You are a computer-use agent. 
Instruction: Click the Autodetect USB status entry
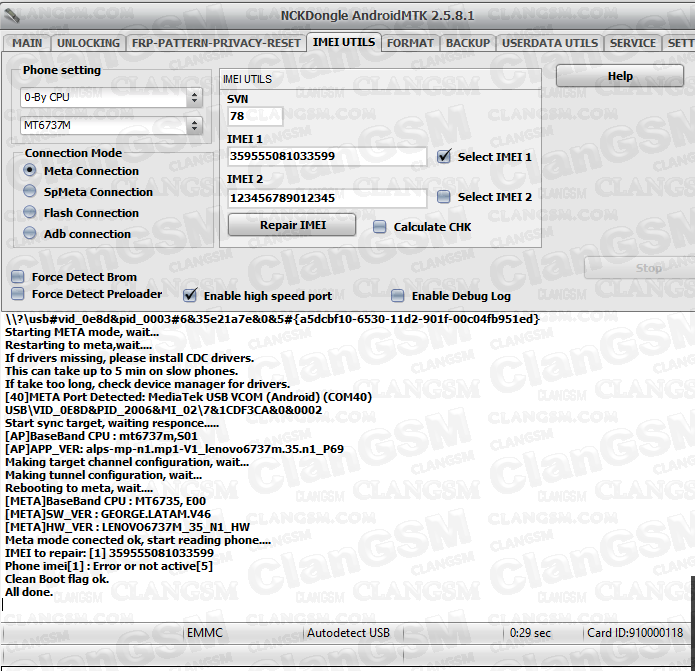348,633
